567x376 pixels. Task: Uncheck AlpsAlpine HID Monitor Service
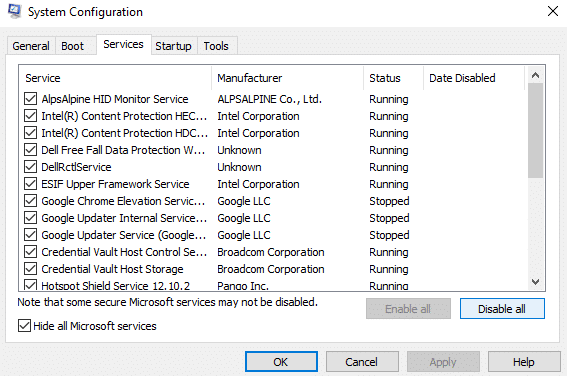pos(30,99)
